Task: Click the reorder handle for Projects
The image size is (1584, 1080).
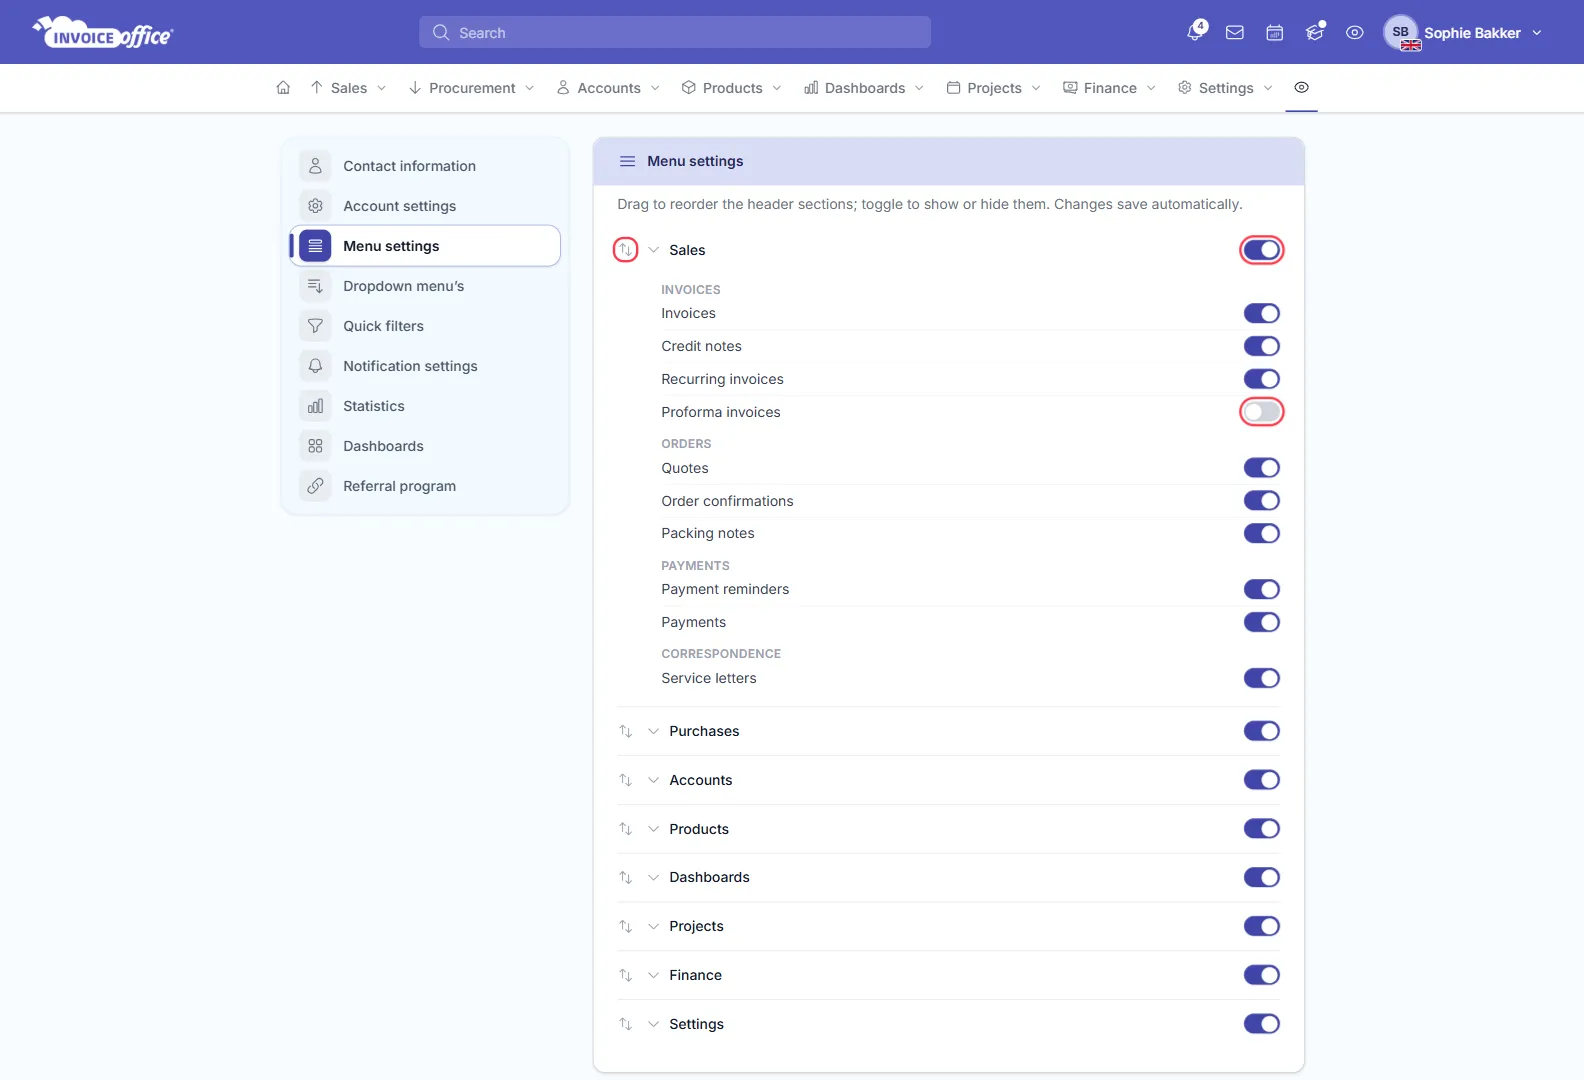Action: (625, 926)
